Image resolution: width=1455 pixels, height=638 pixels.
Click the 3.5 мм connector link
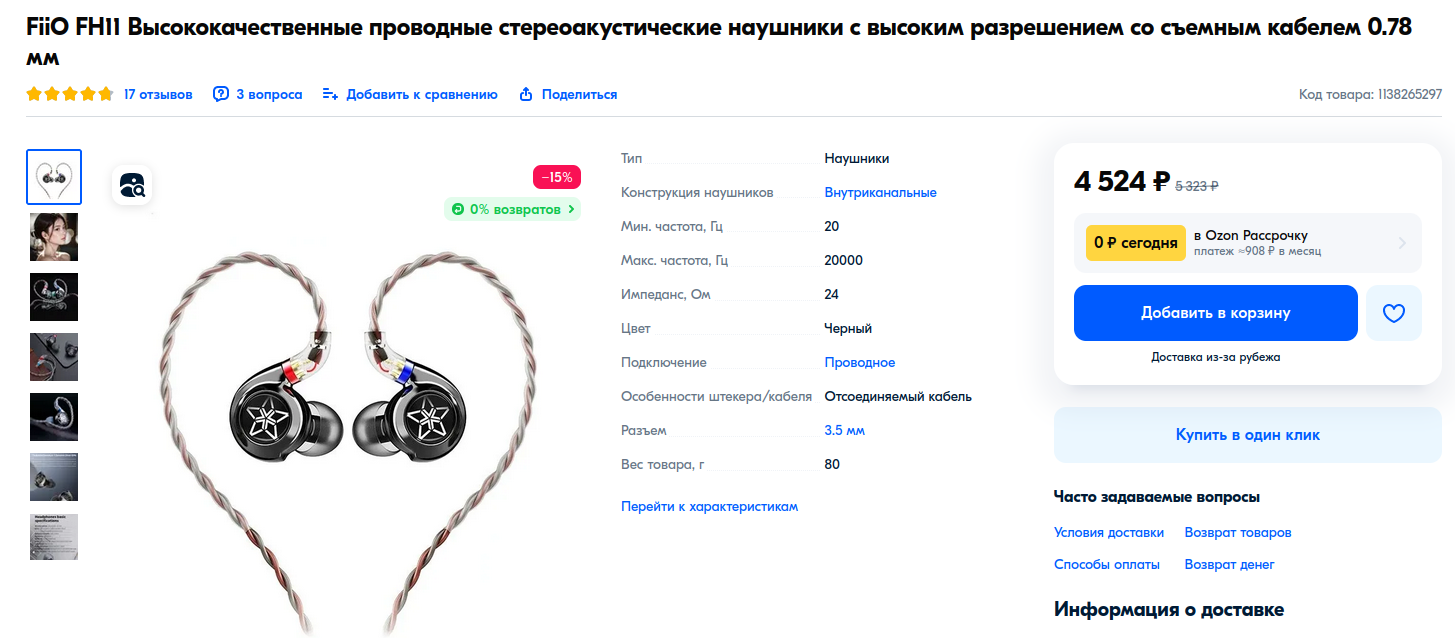(844, 430)
